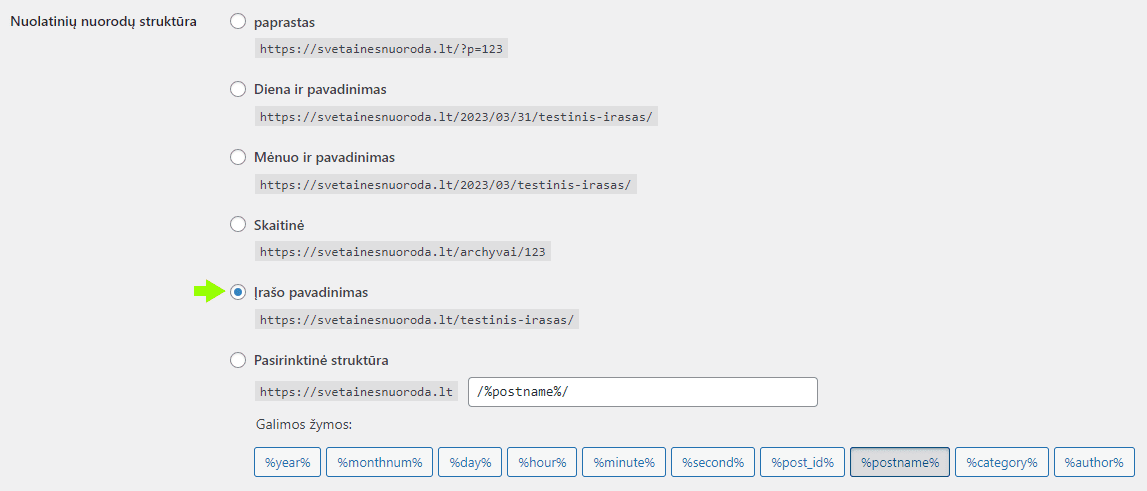The width and height of the screenshot is (1147, 491).
Task: Add the %year% tag
Action: click(287, 462)
